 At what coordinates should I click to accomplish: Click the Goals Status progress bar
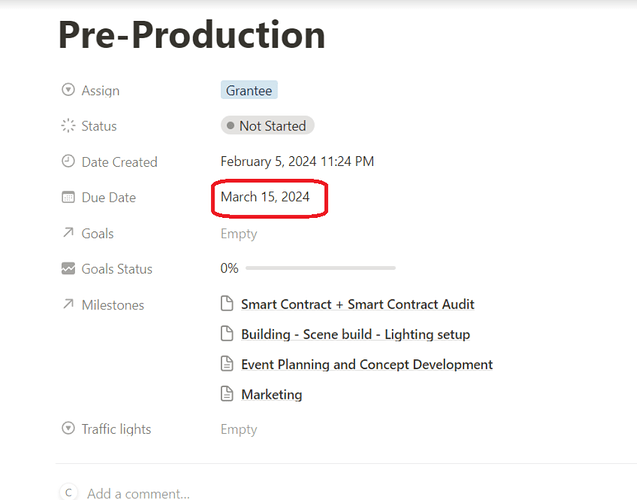pos(320,268)
